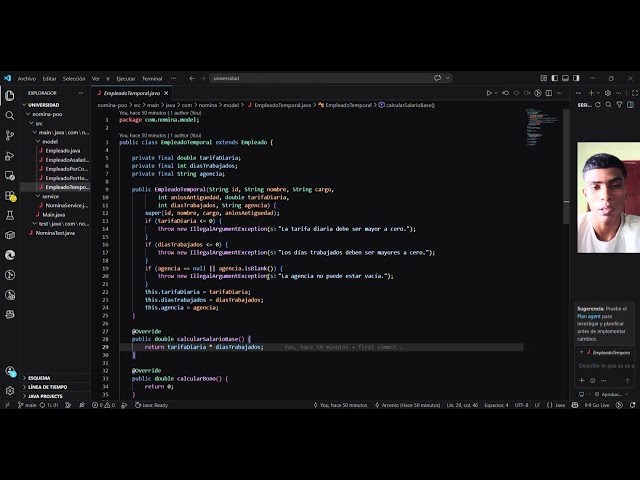The height and width of the screenshot is (480, 640).
Task: Toggle the primary side bar
Action: (x=555, y=78)
